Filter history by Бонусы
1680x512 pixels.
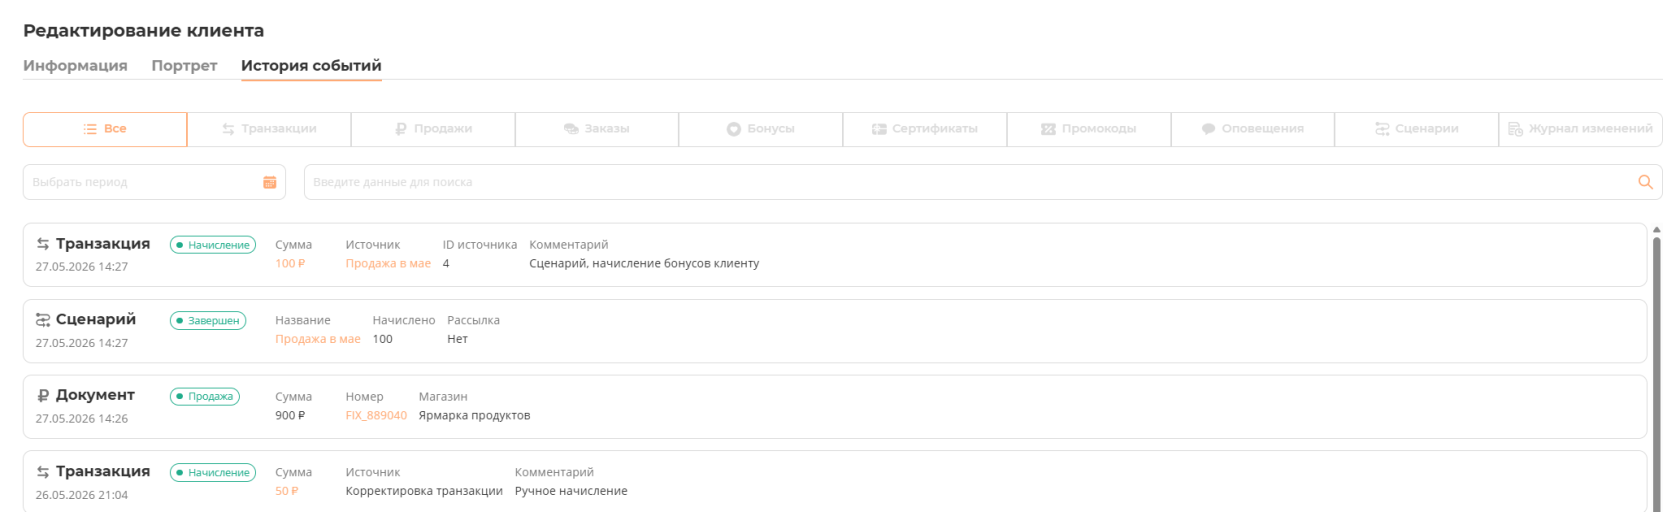761,129
